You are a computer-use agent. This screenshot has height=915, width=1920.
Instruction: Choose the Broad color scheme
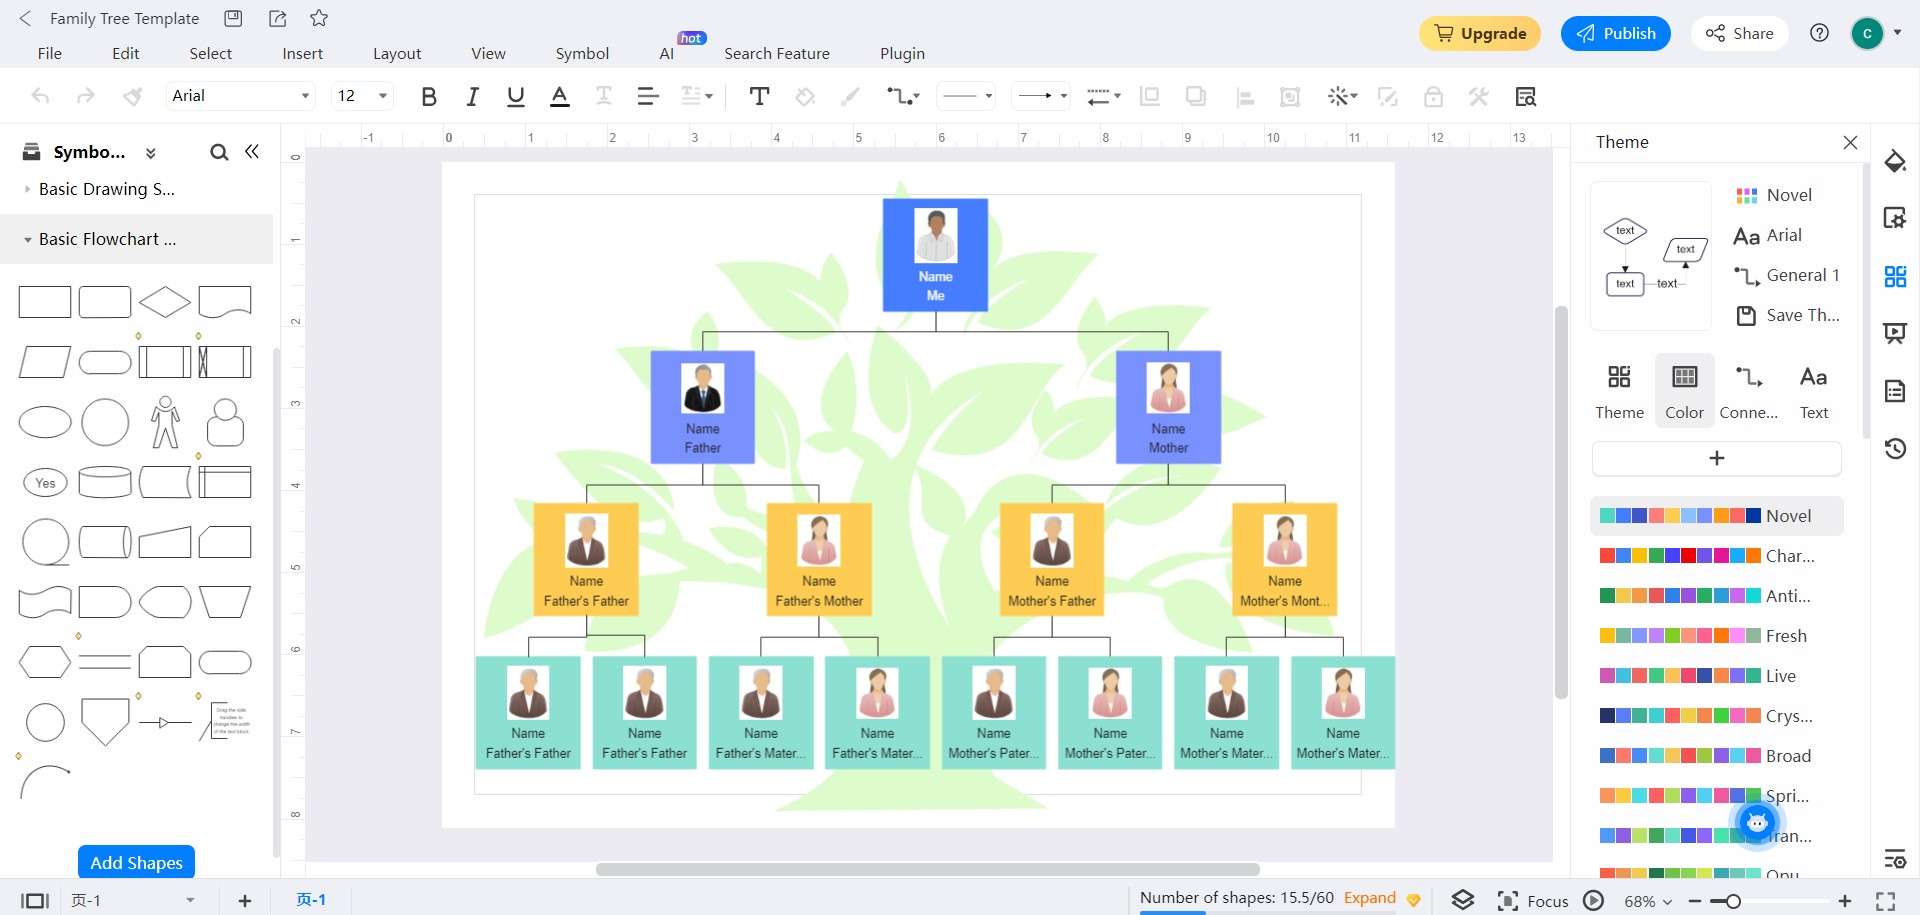pos(1716,756)
